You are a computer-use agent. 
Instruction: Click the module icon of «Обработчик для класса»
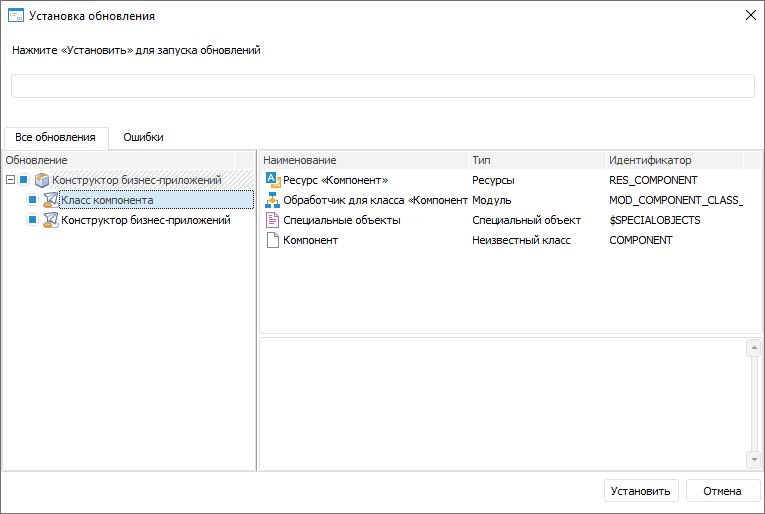pos(273,200)
